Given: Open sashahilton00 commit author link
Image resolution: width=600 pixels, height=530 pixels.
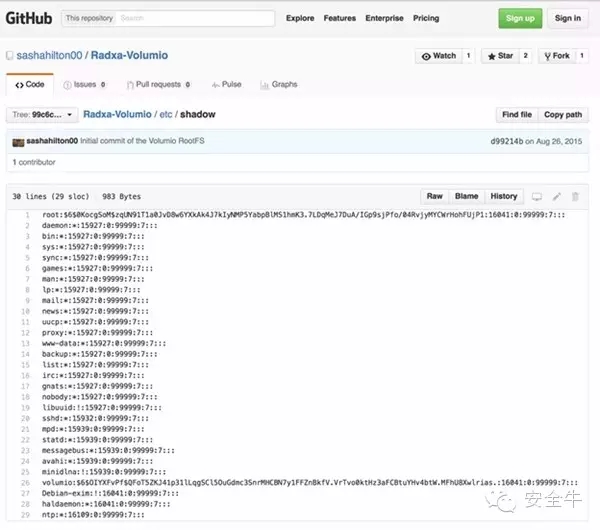Looking at the screenshot, I should pos(52,141).
